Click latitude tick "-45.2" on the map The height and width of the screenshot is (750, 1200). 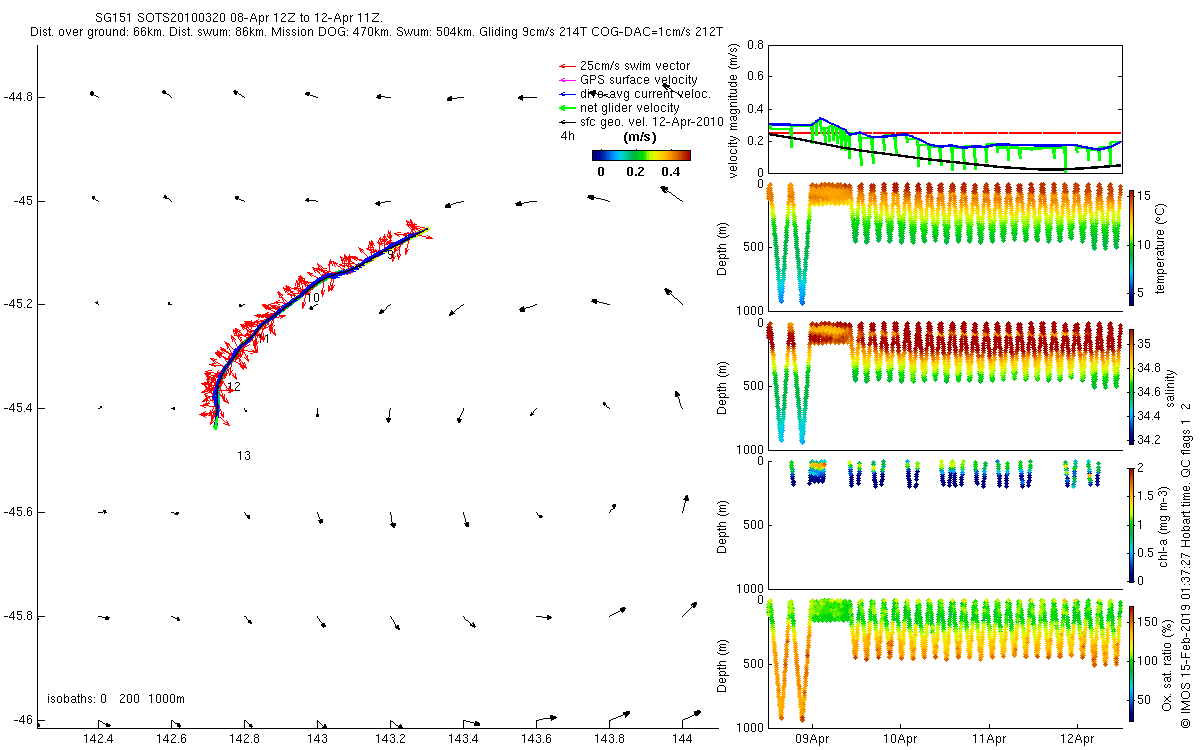(17, 304)
